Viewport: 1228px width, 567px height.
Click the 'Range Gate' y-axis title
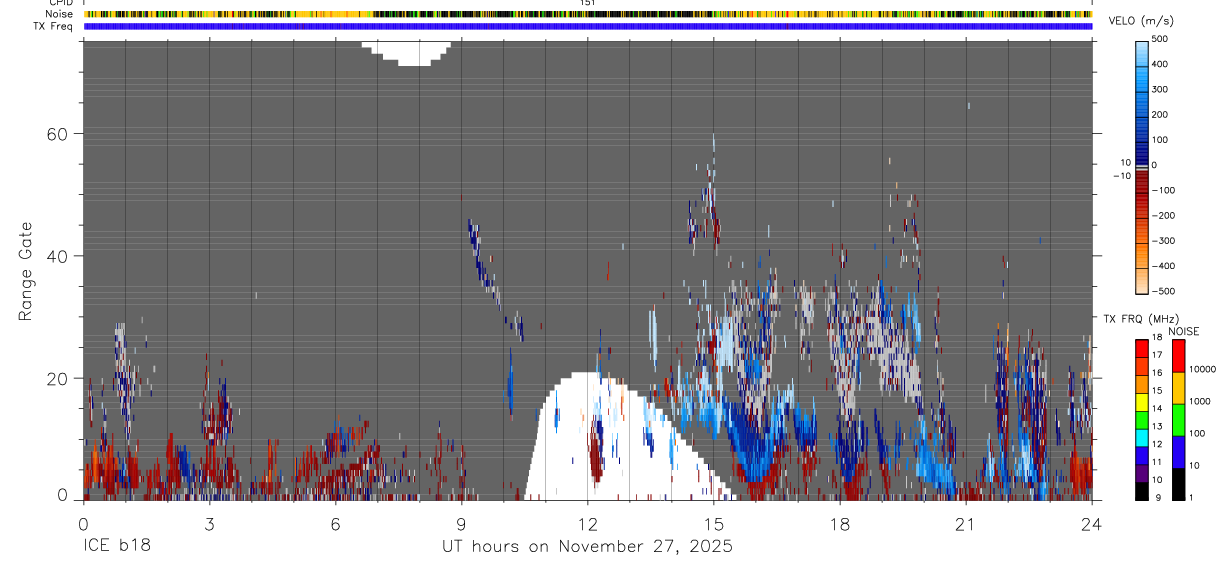coord(27,271)
